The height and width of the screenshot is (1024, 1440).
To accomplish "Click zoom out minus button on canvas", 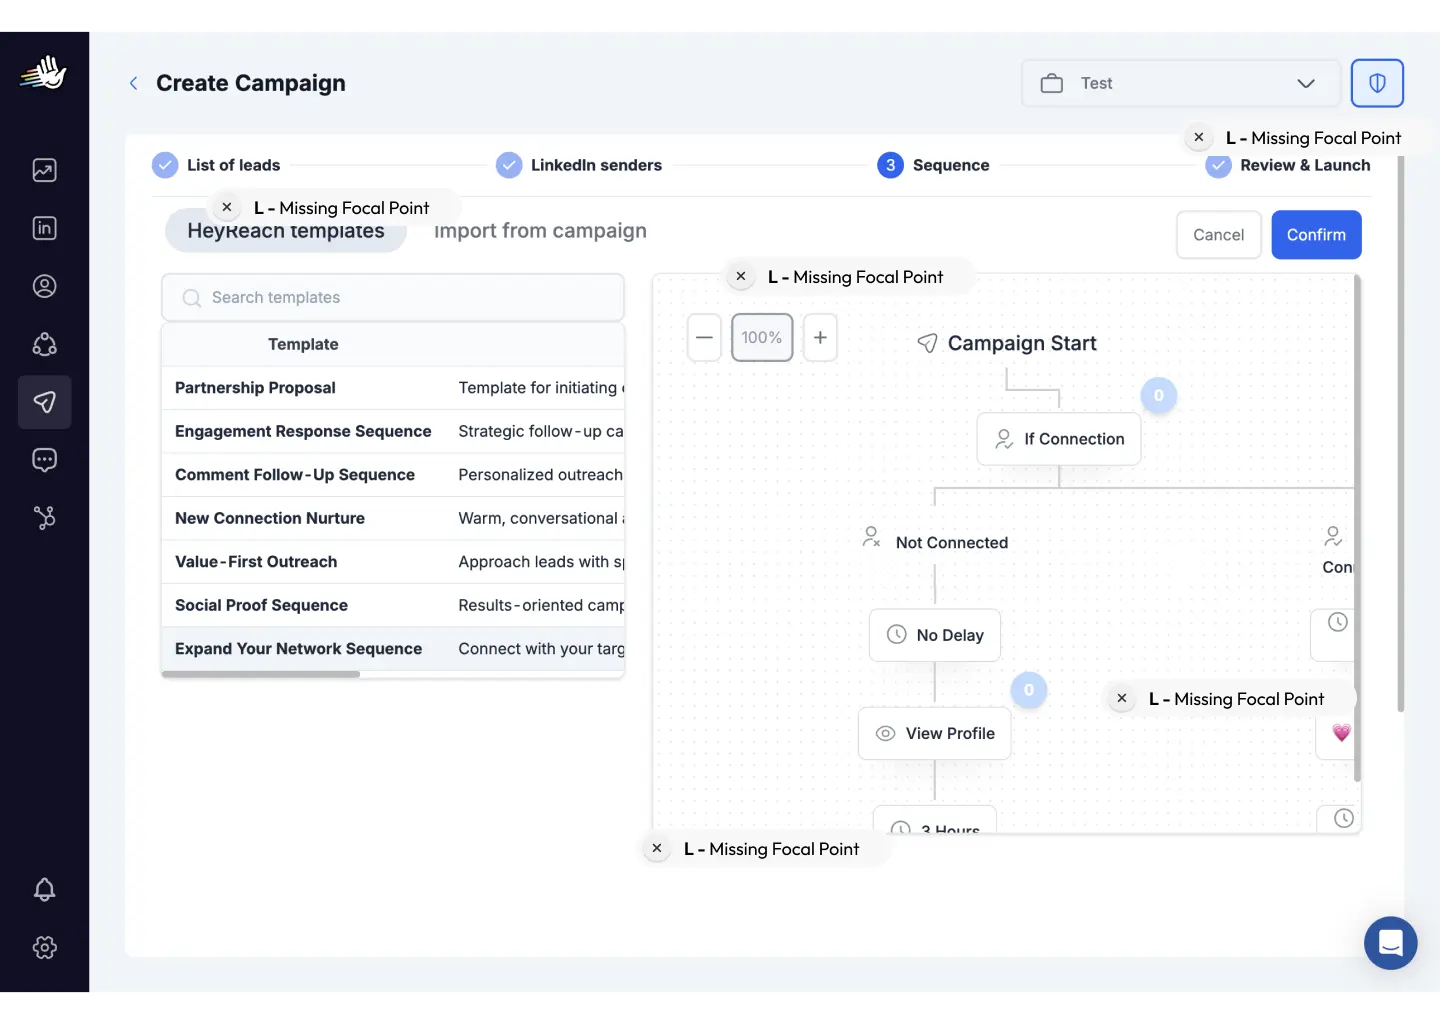I will pyautogui.click(x=704, y=337).
